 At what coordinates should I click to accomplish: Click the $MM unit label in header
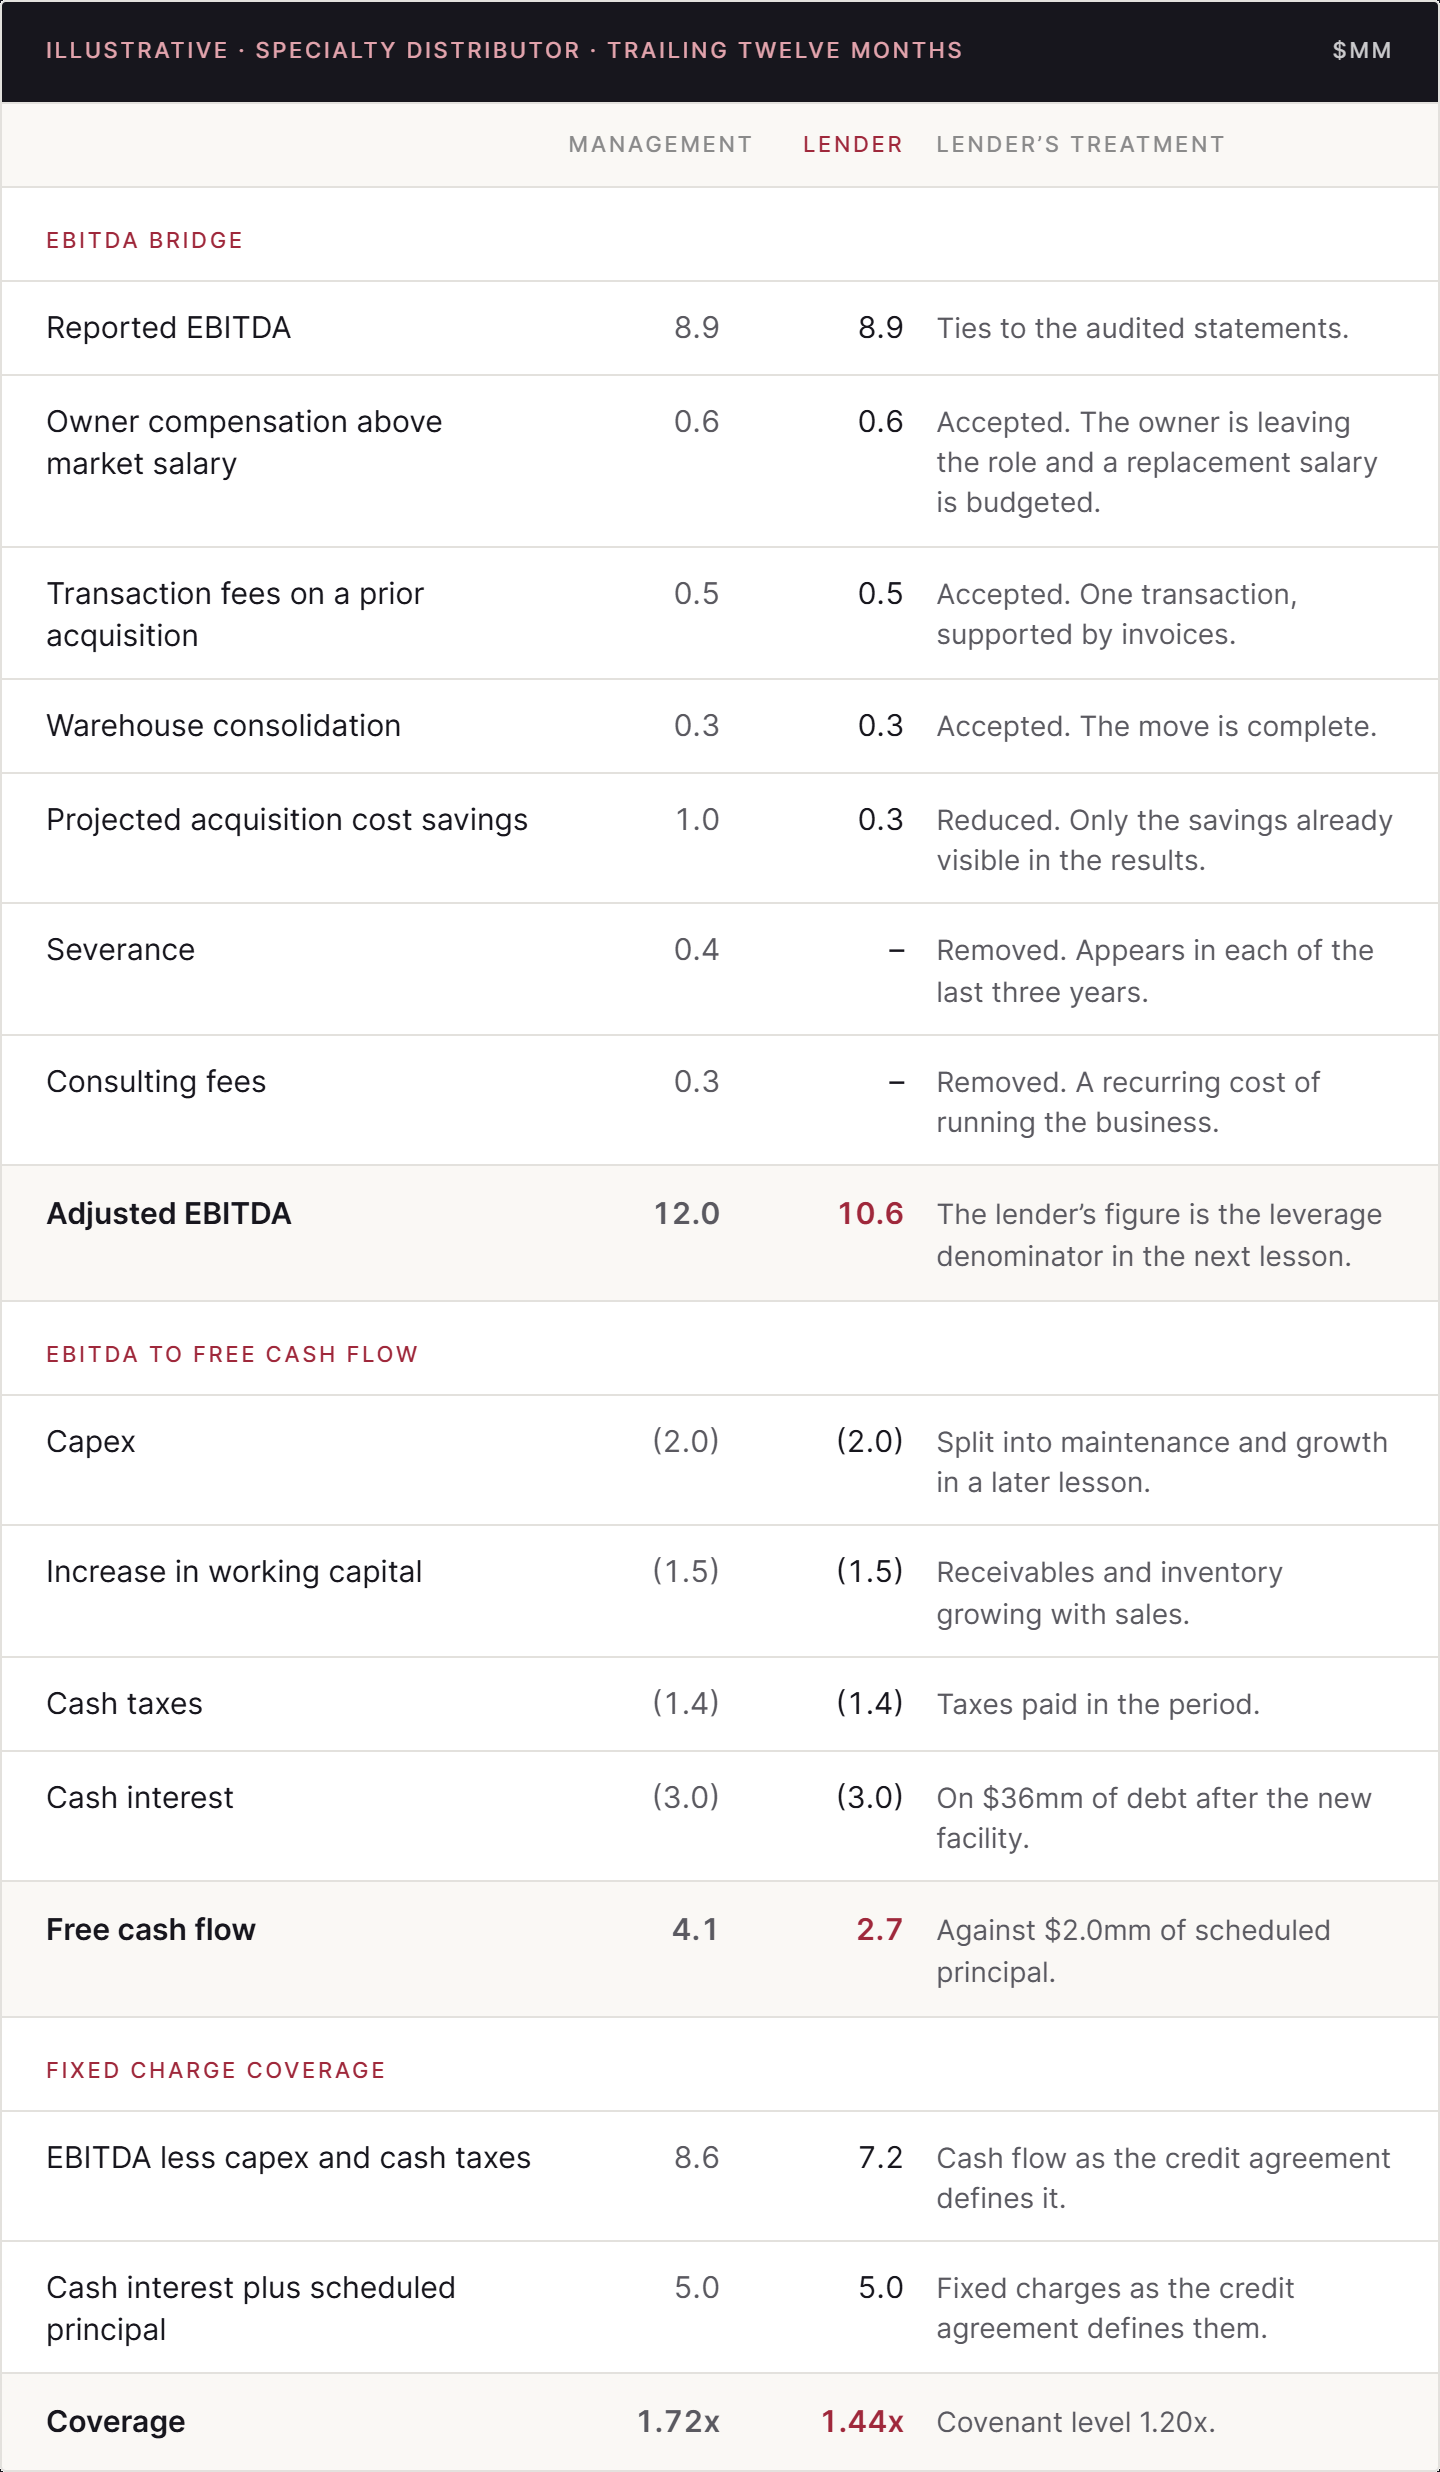[x=1362, y=51]
